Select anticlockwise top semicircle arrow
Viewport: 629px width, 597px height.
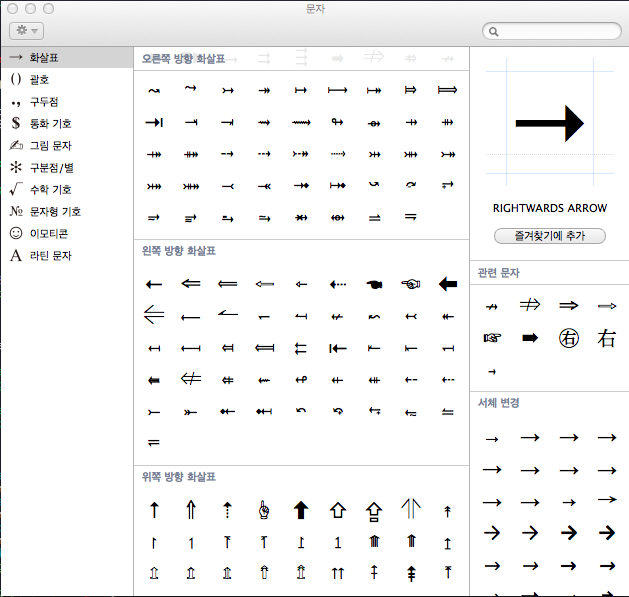[x=301, y=410]
